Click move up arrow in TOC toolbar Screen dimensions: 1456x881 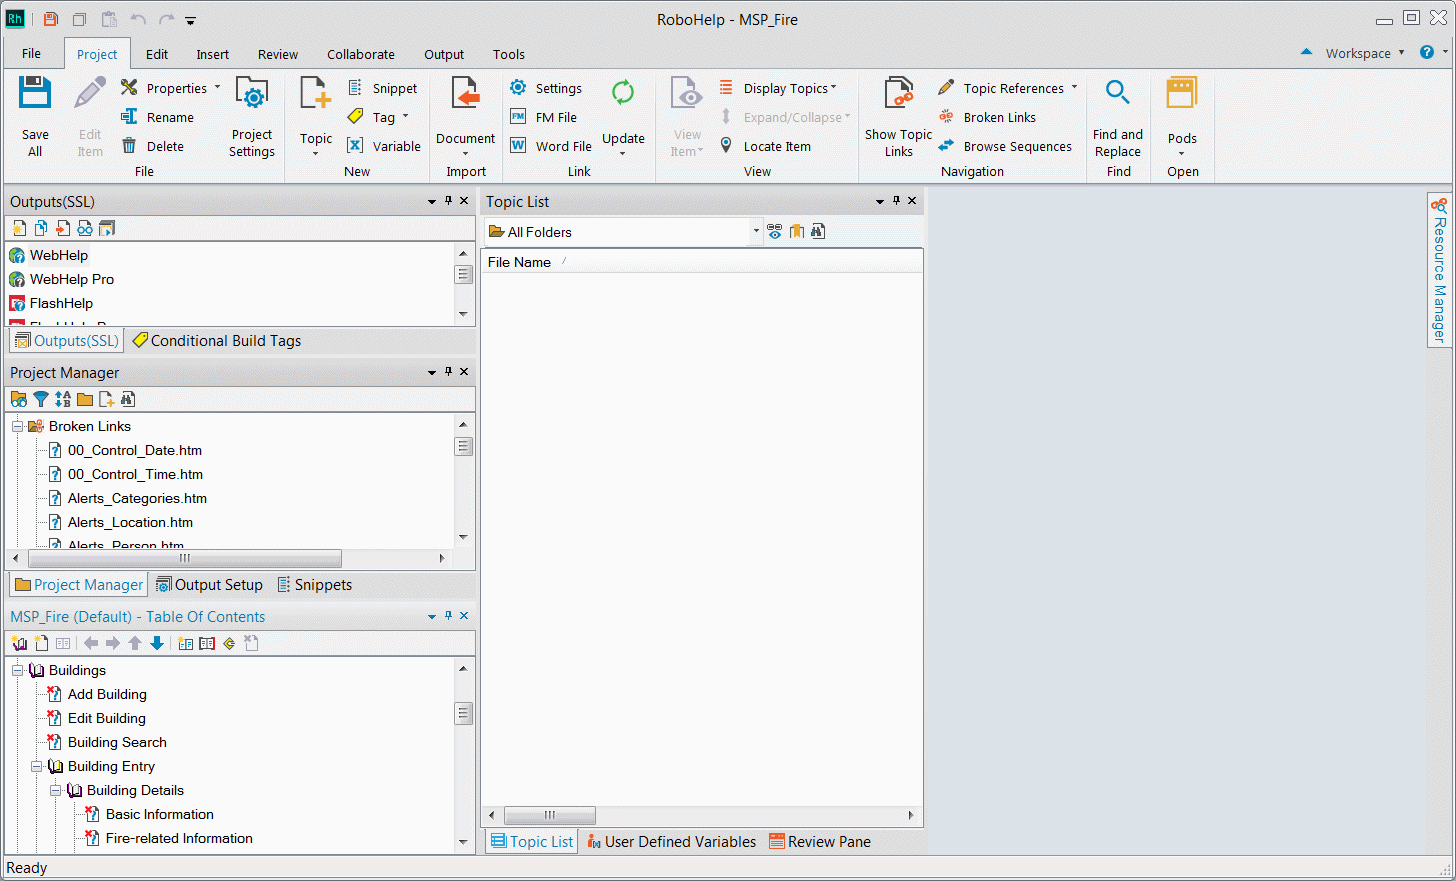(135, 643)
